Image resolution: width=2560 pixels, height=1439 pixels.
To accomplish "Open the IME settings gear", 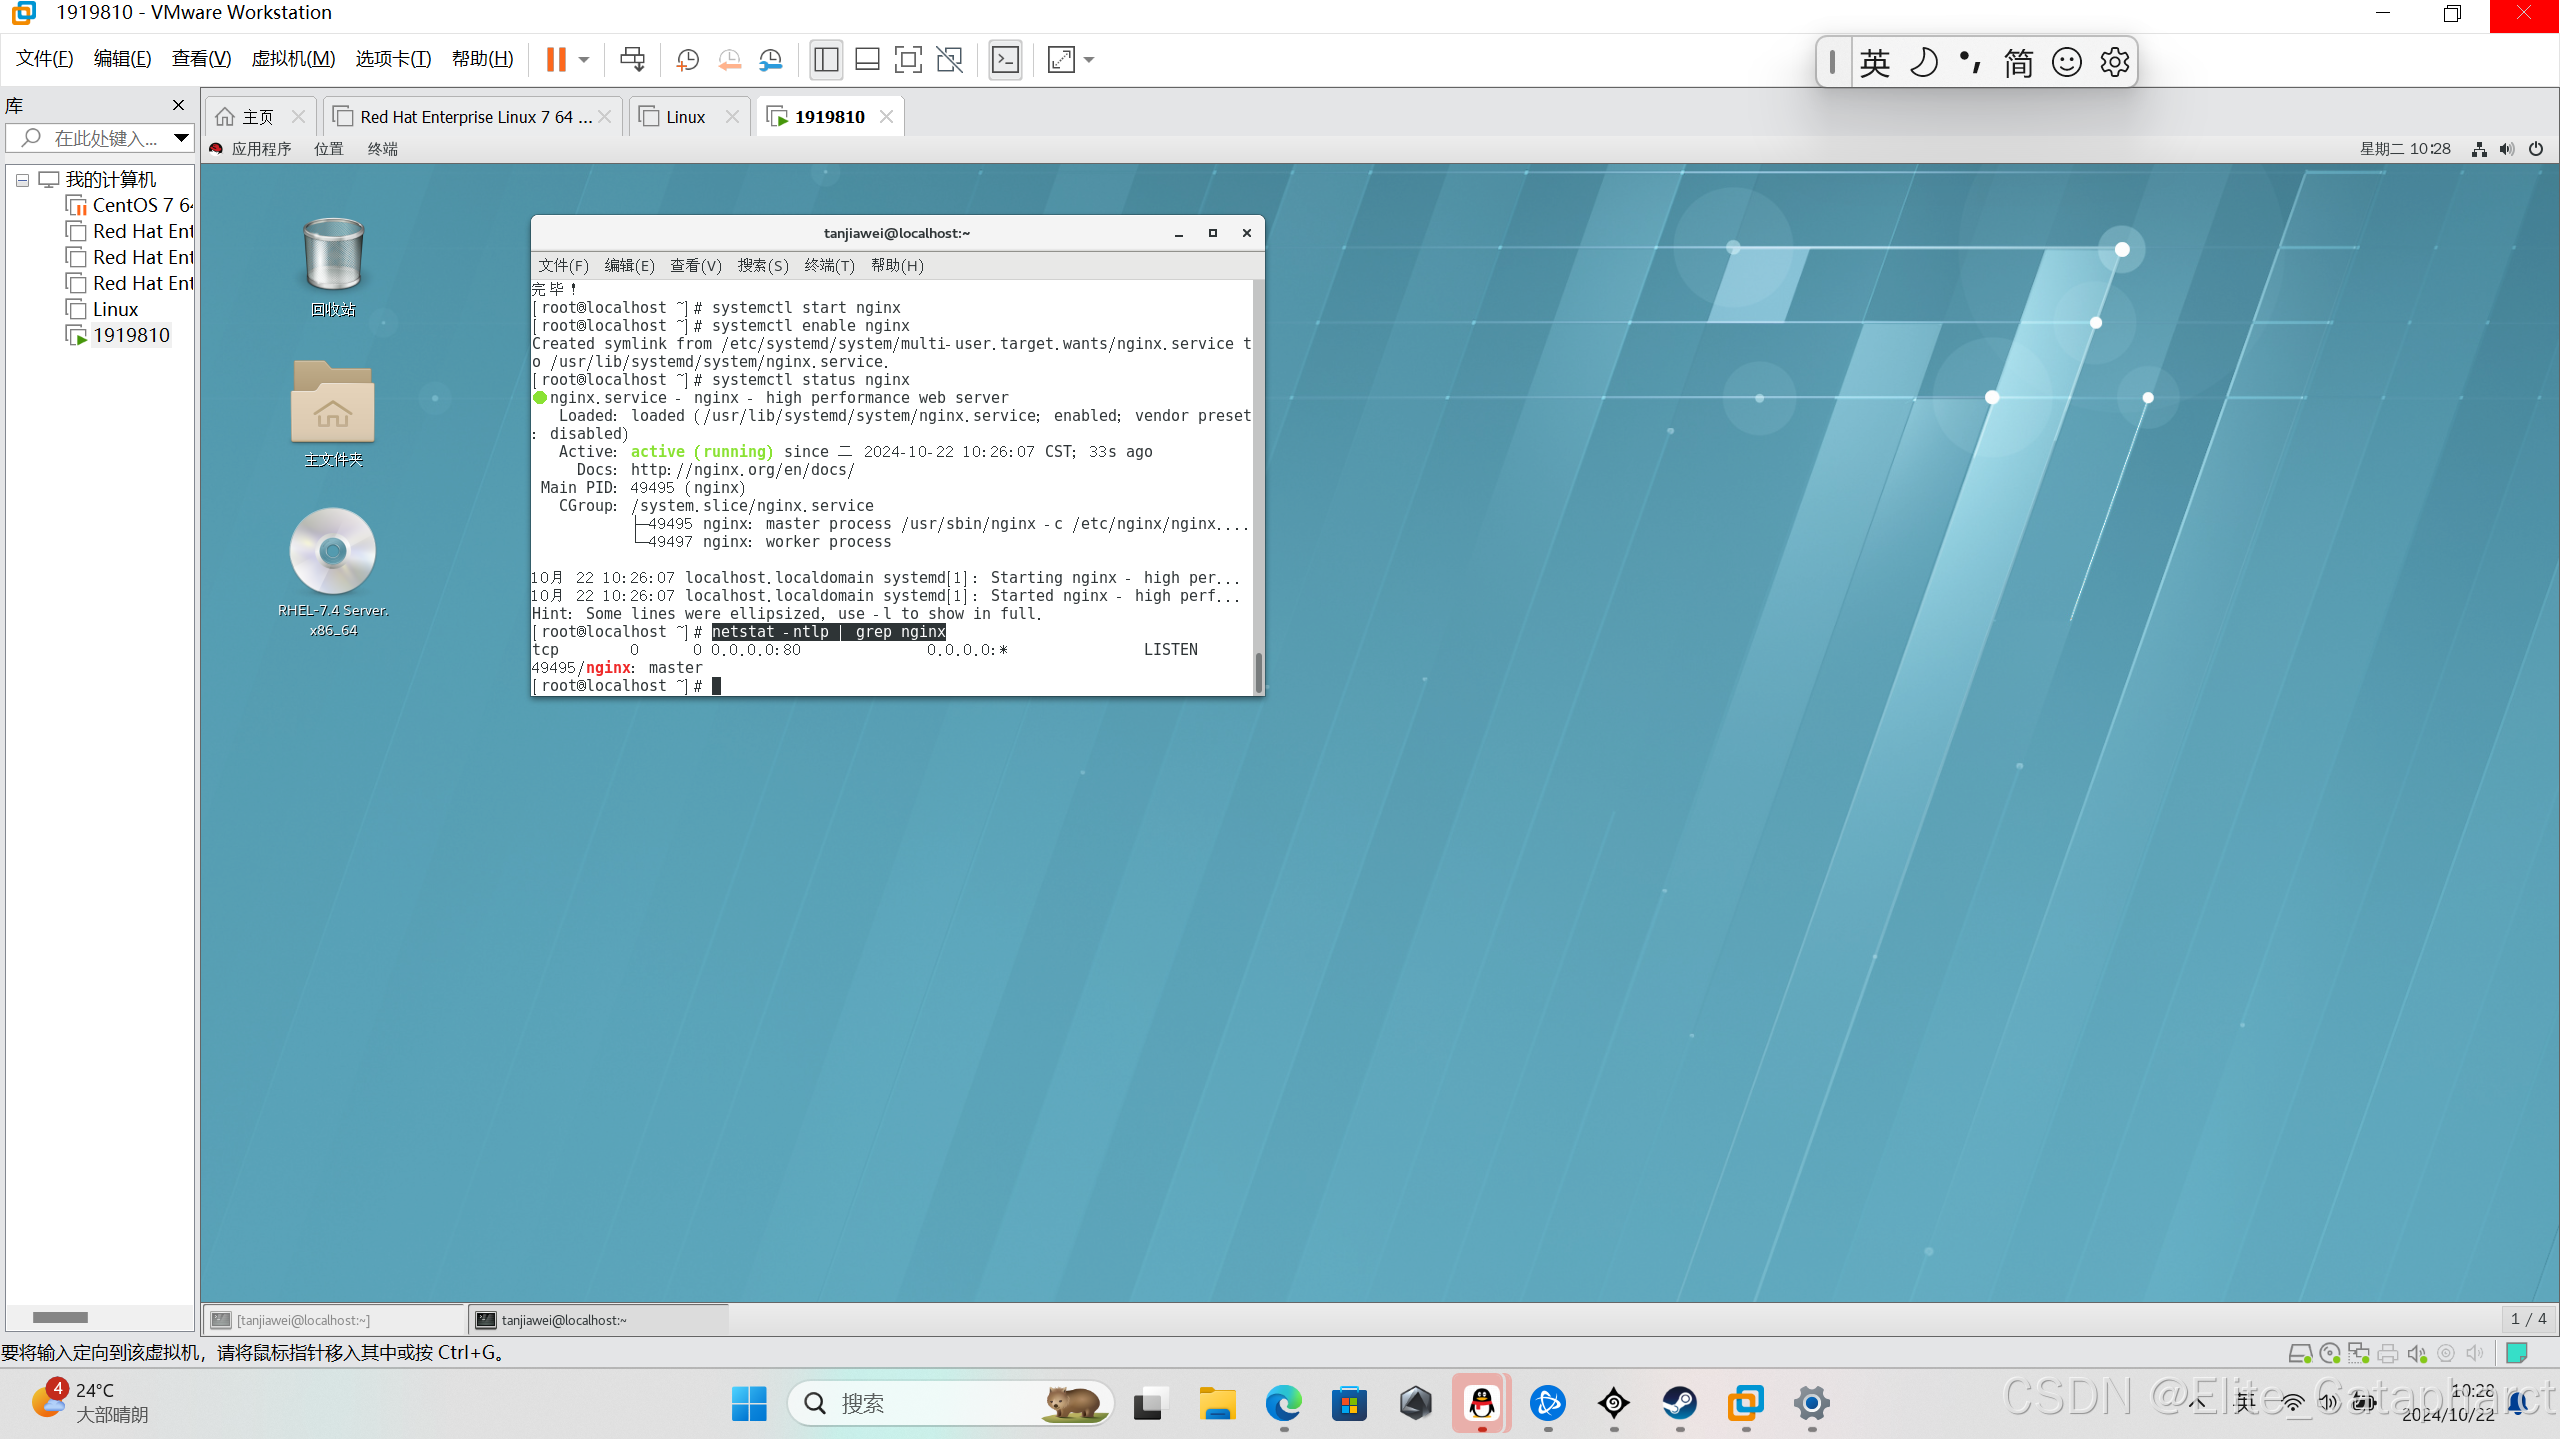I will point(2114,62).
